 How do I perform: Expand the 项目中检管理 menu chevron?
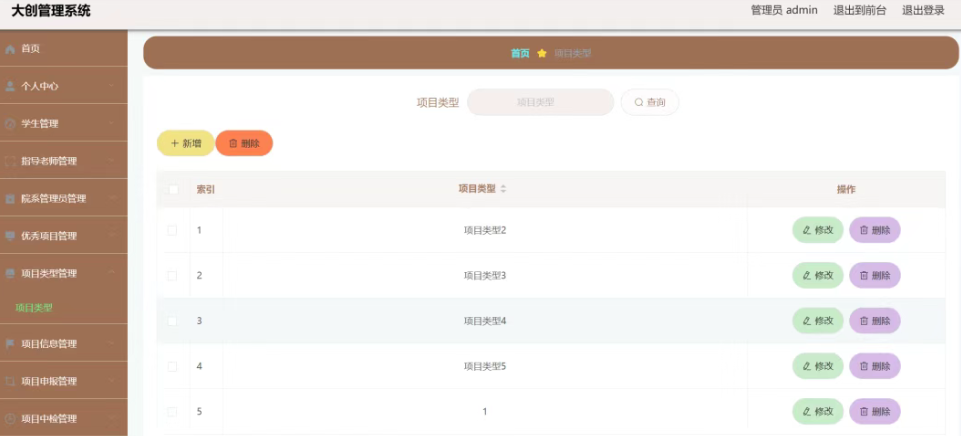112,419
